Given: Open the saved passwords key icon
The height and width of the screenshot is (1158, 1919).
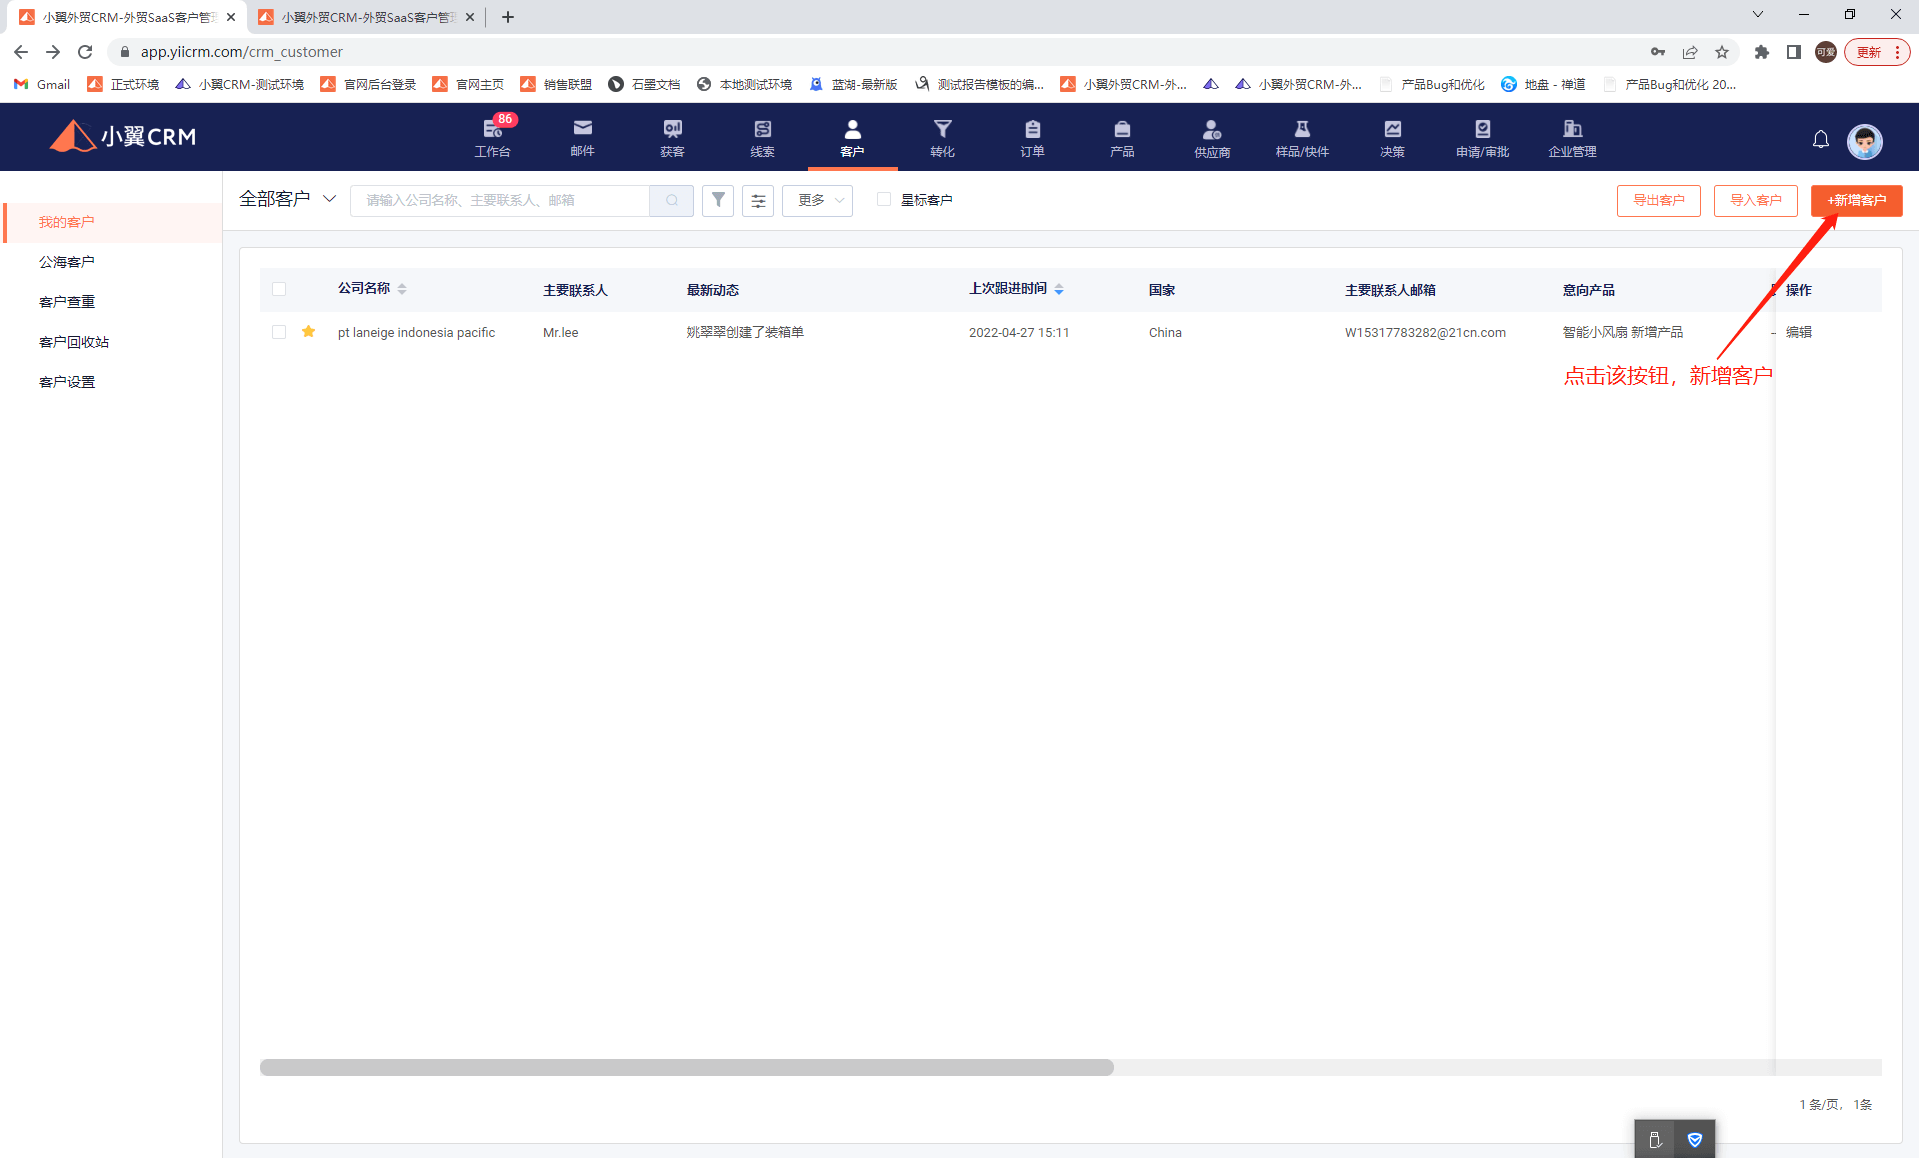Looking at the screenshot, I should click(1658, 52).
